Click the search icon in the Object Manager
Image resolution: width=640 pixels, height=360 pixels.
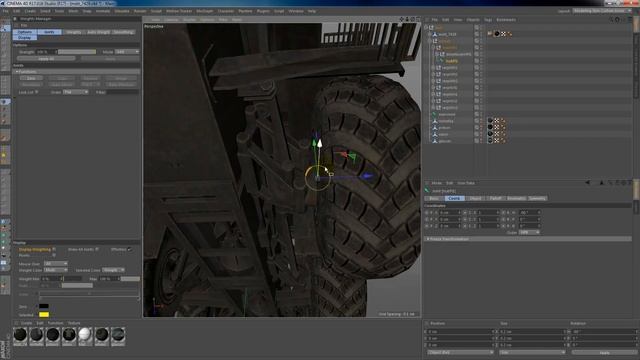611,20
